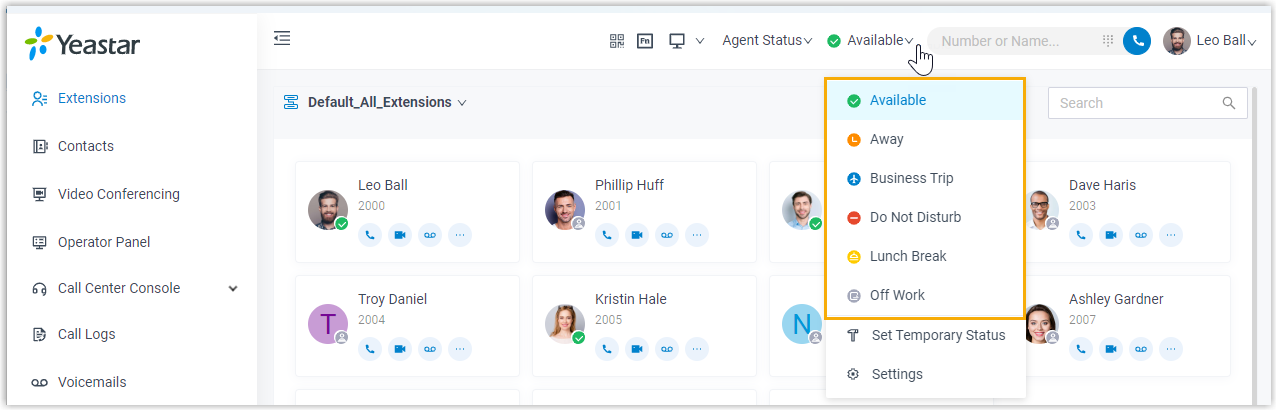
Task: Click the blue call button in top bar
Action: pyautogui.click(x=1137, y=41)
